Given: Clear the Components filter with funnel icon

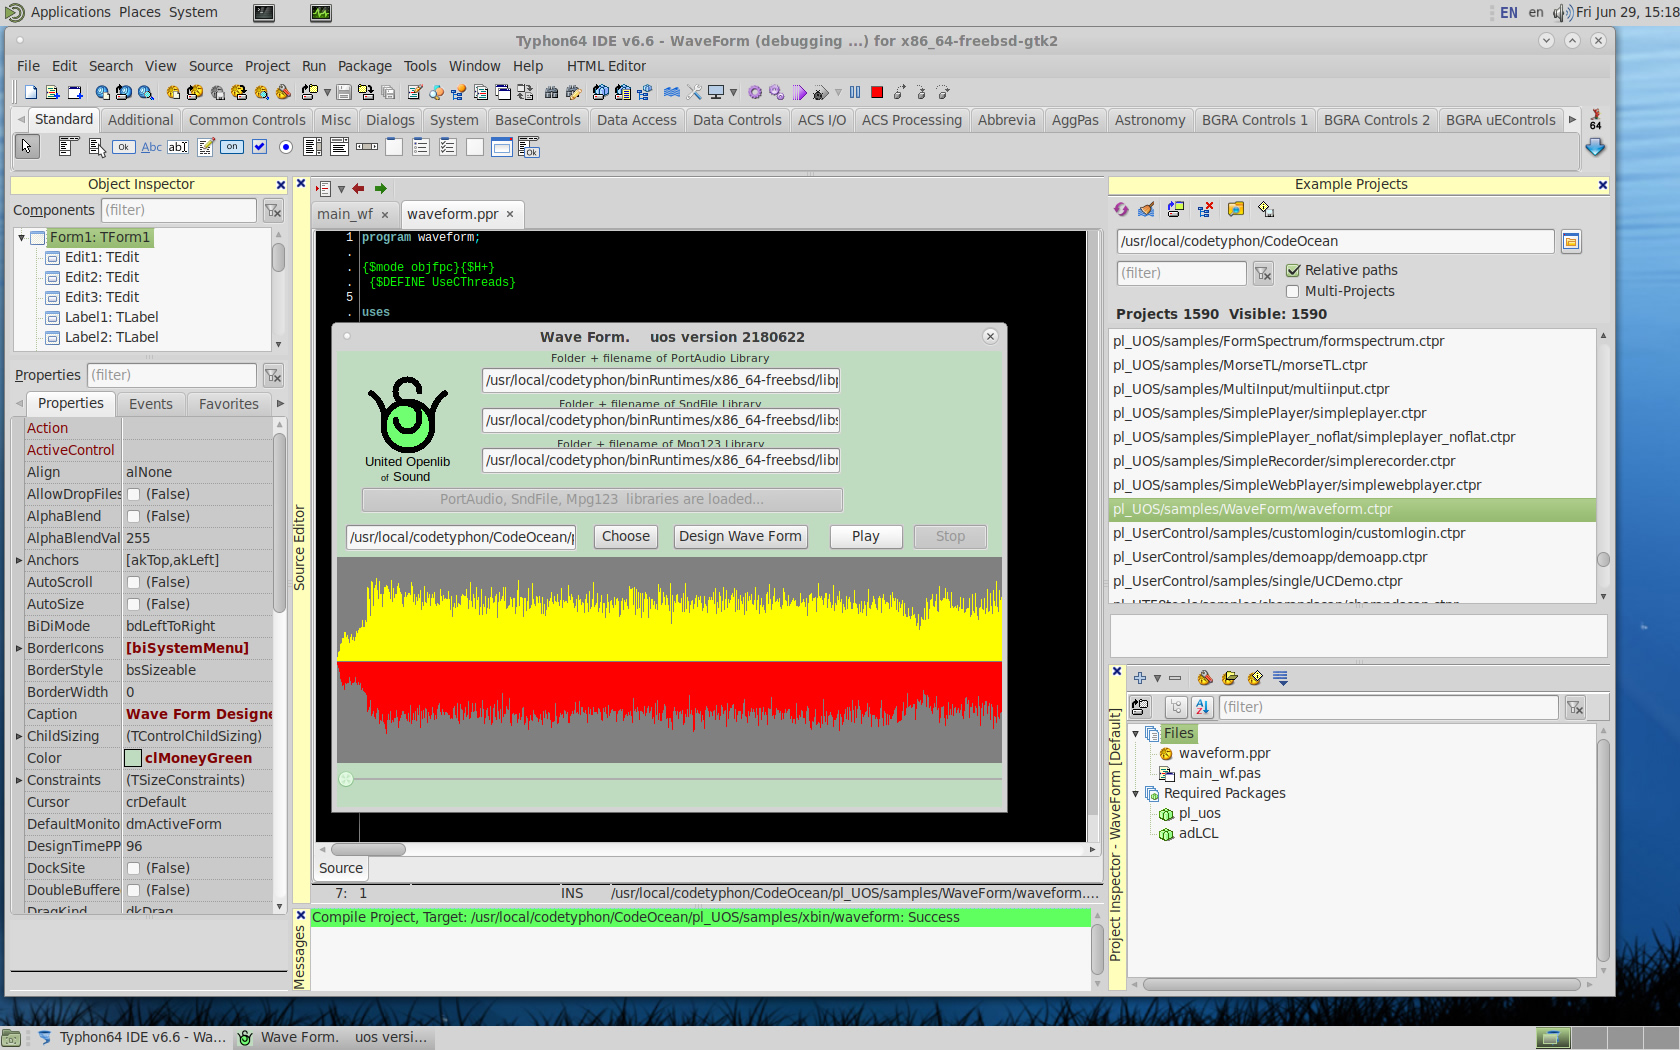Looking at the screenshot, I should click(273, 210).
